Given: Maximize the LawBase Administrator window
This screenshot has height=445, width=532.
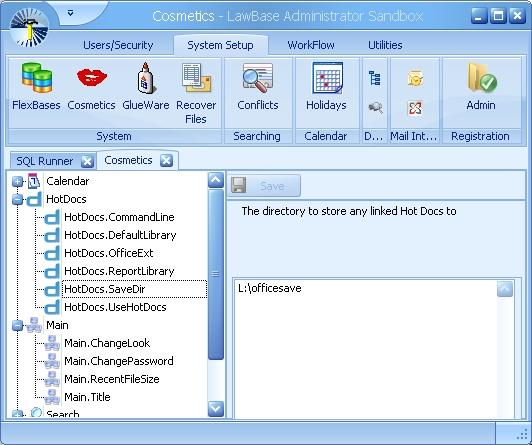Looking at the screenshot, I should click(498, 16).
